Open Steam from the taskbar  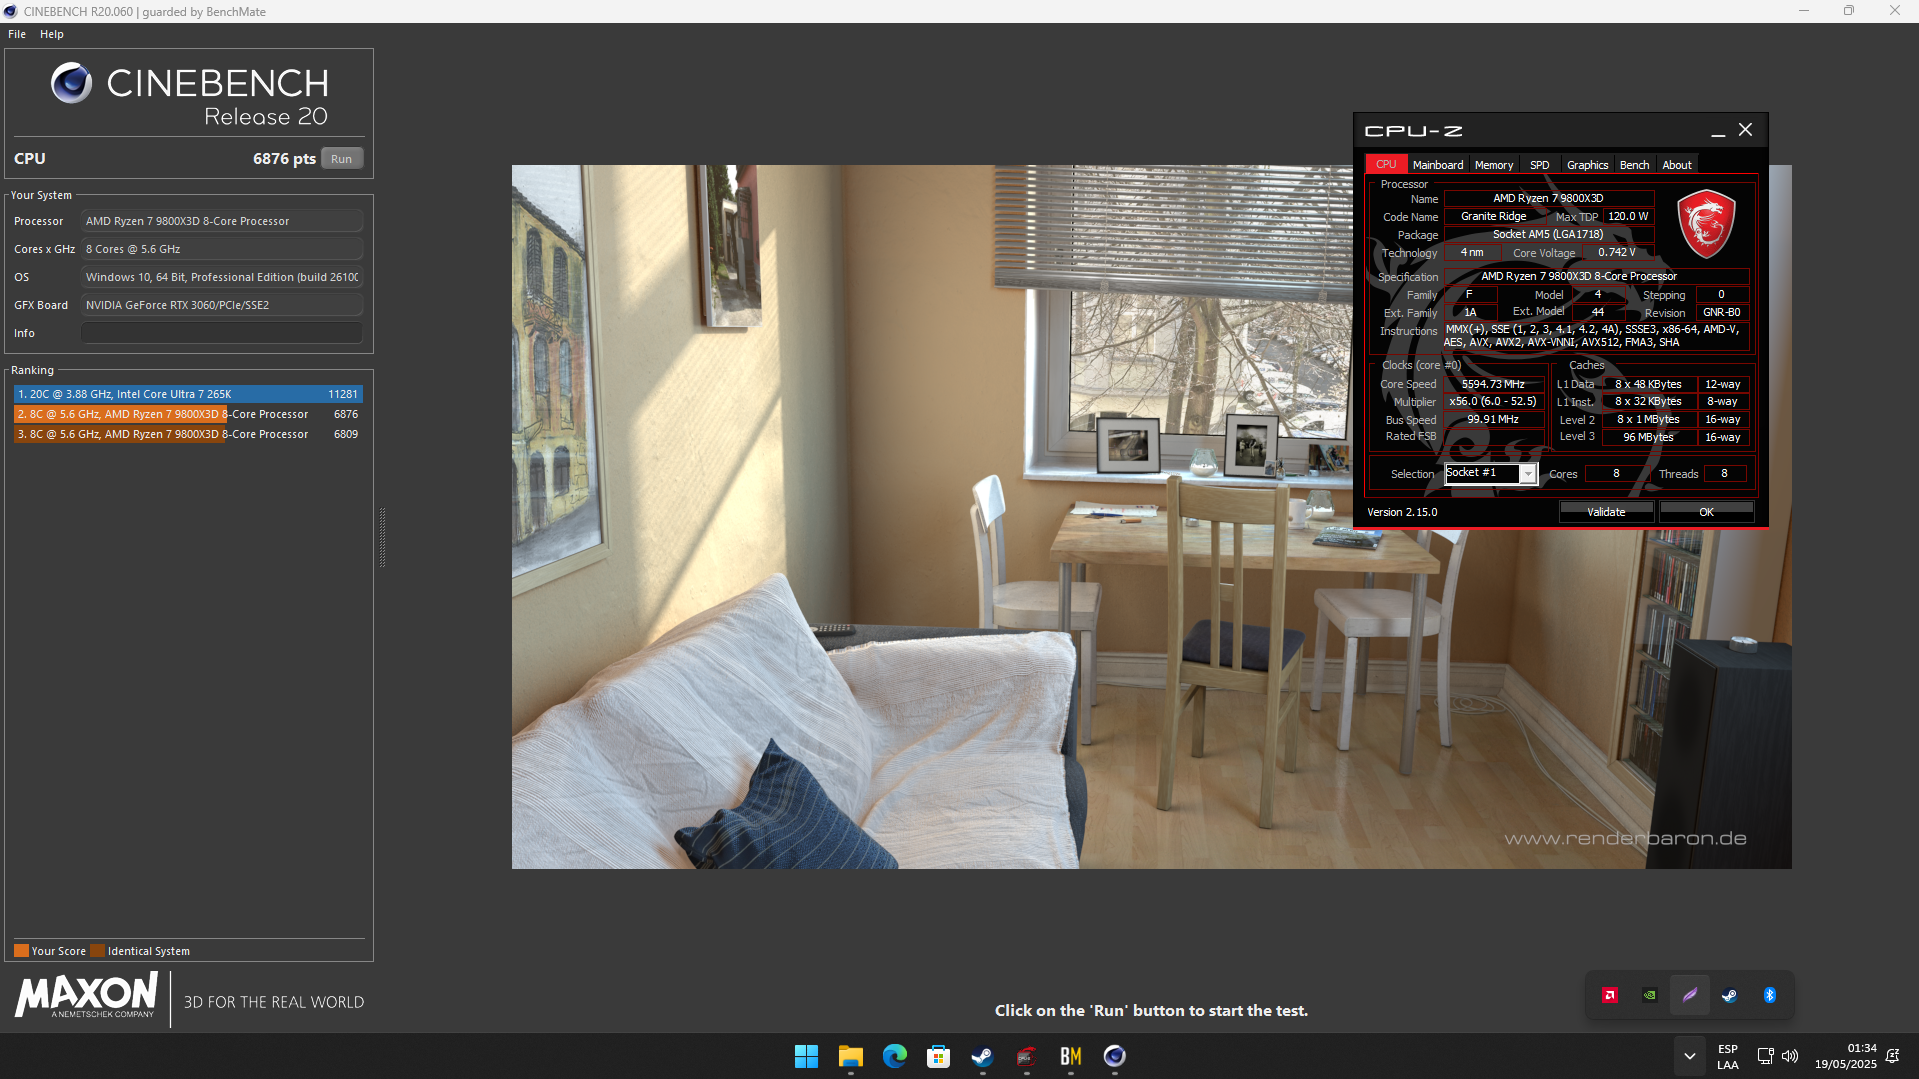coord(982,1056)
